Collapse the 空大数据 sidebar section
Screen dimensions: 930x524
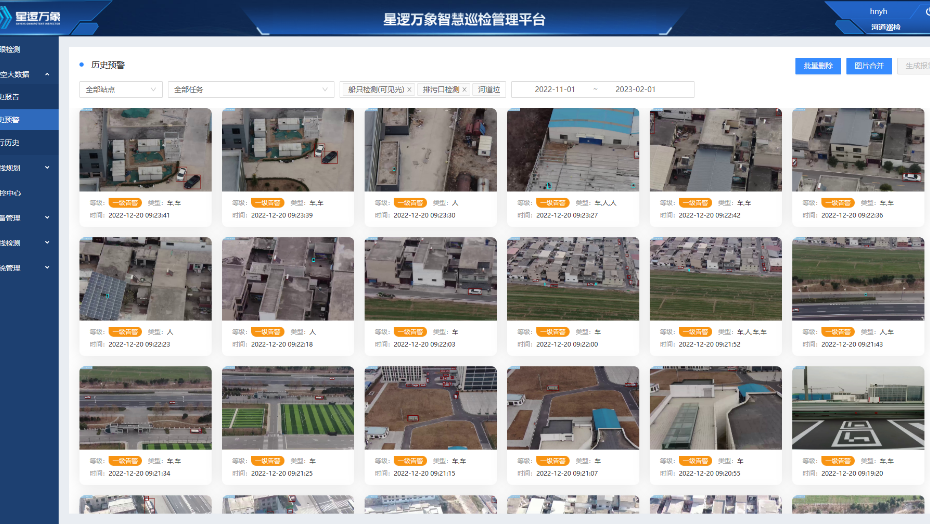[x=48, y=74]
